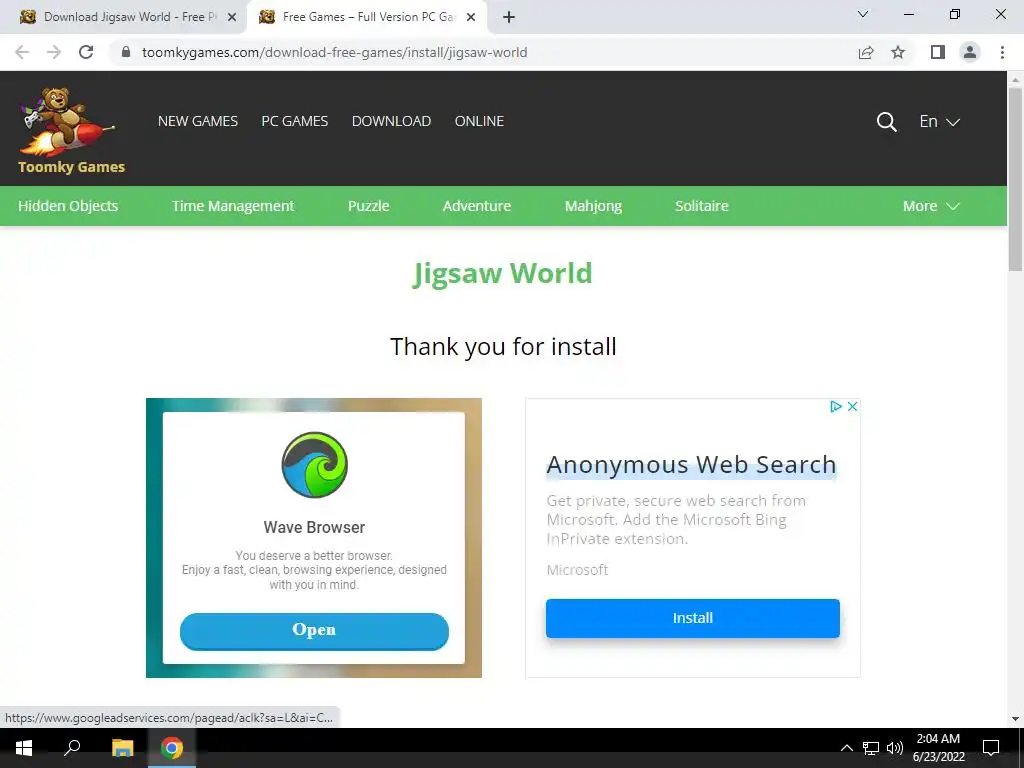Image resolution: width=1024 pixels, height=768 pixels.
Task: Click the Wave Browser logo icon
Action: click(315, 465)
